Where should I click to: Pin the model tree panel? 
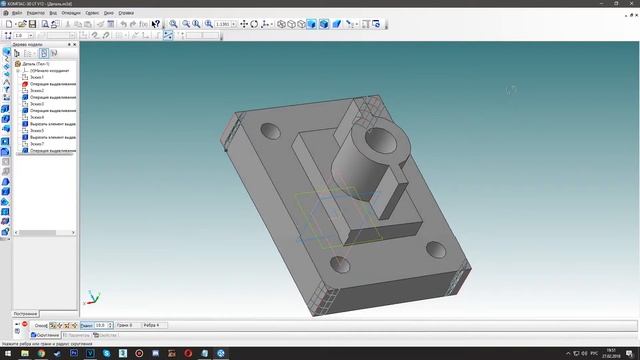tap(69, 44)
